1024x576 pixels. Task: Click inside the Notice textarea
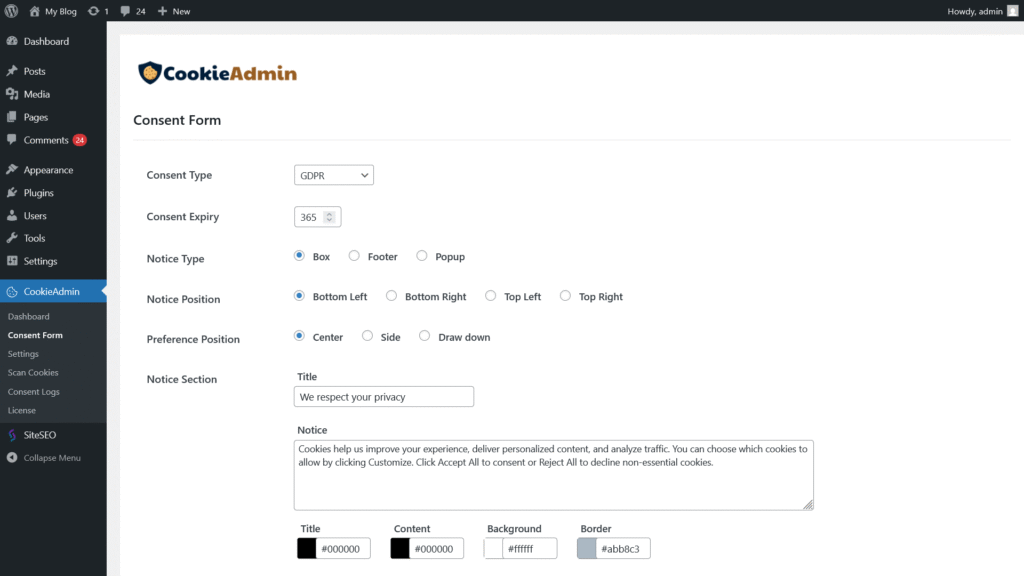tap(554, 475)
